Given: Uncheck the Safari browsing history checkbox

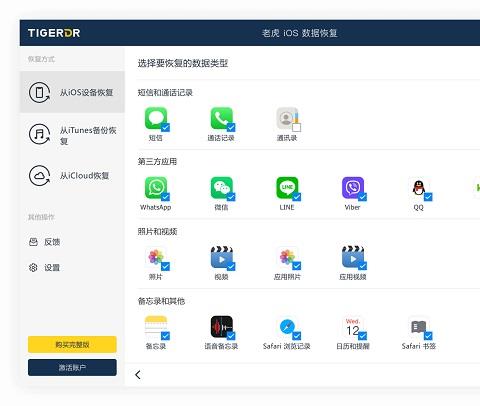Looking at the screenshot, I should [297, 336].
